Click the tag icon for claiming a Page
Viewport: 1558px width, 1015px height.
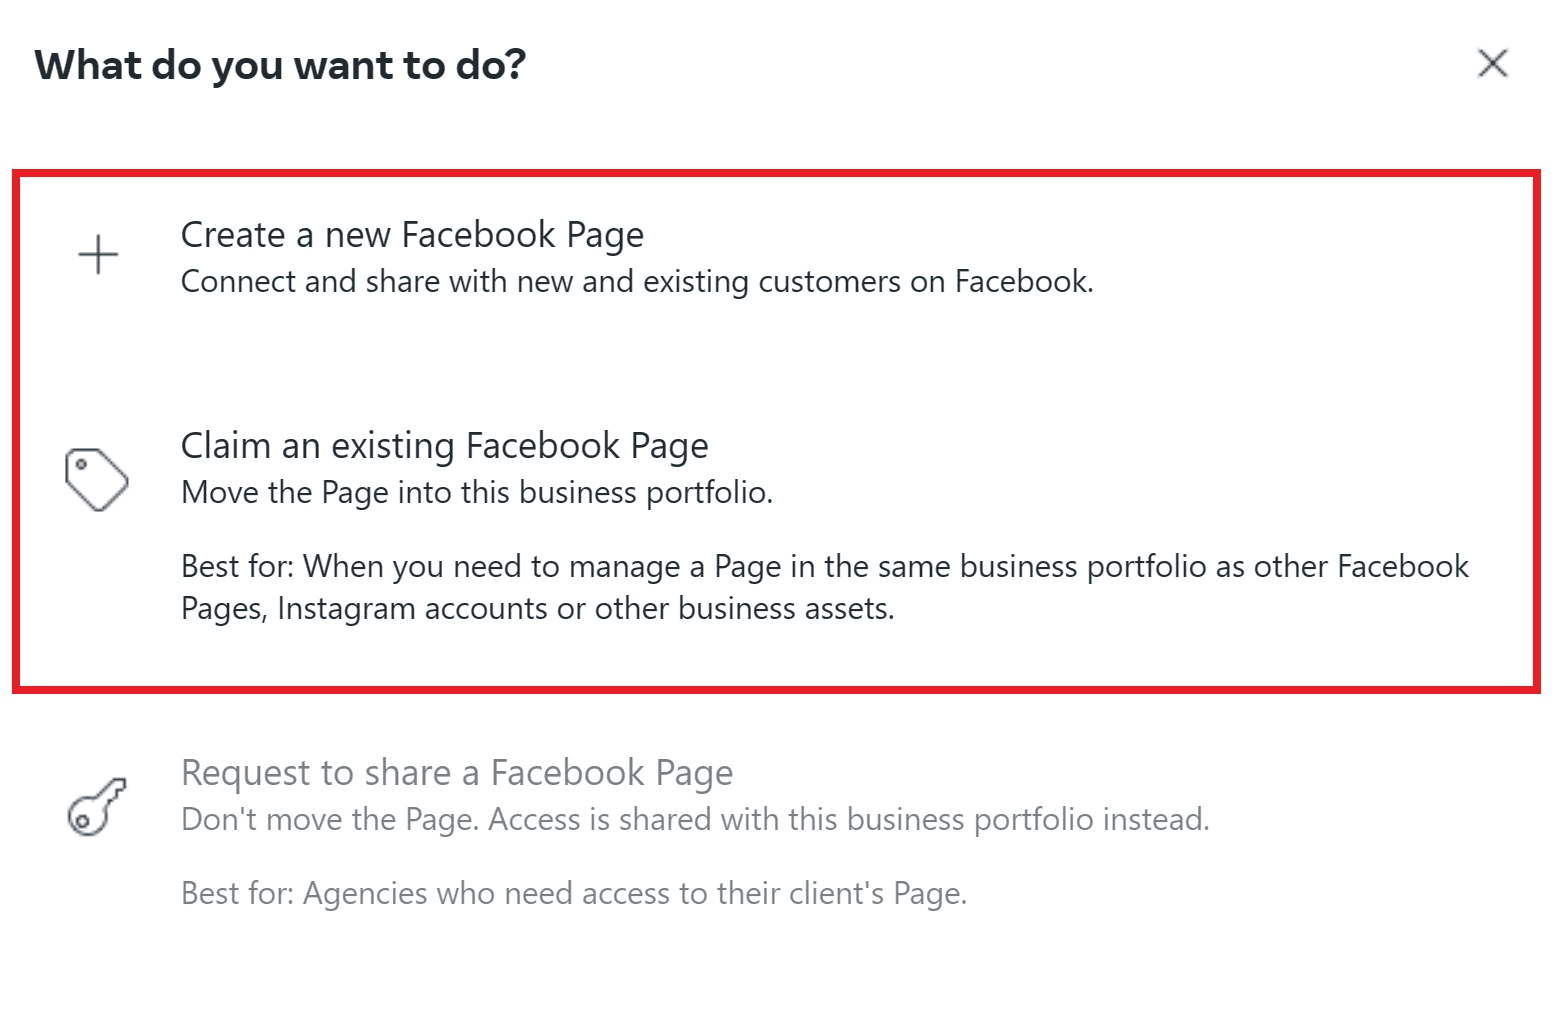96,479
